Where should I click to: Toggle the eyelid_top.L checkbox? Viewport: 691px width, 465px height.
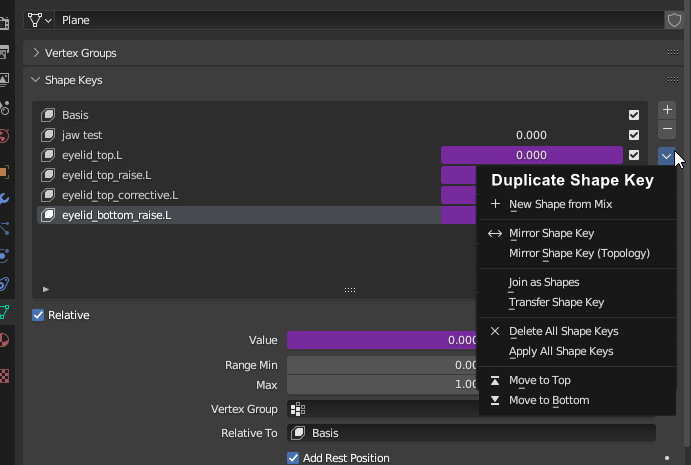point(634,155)
